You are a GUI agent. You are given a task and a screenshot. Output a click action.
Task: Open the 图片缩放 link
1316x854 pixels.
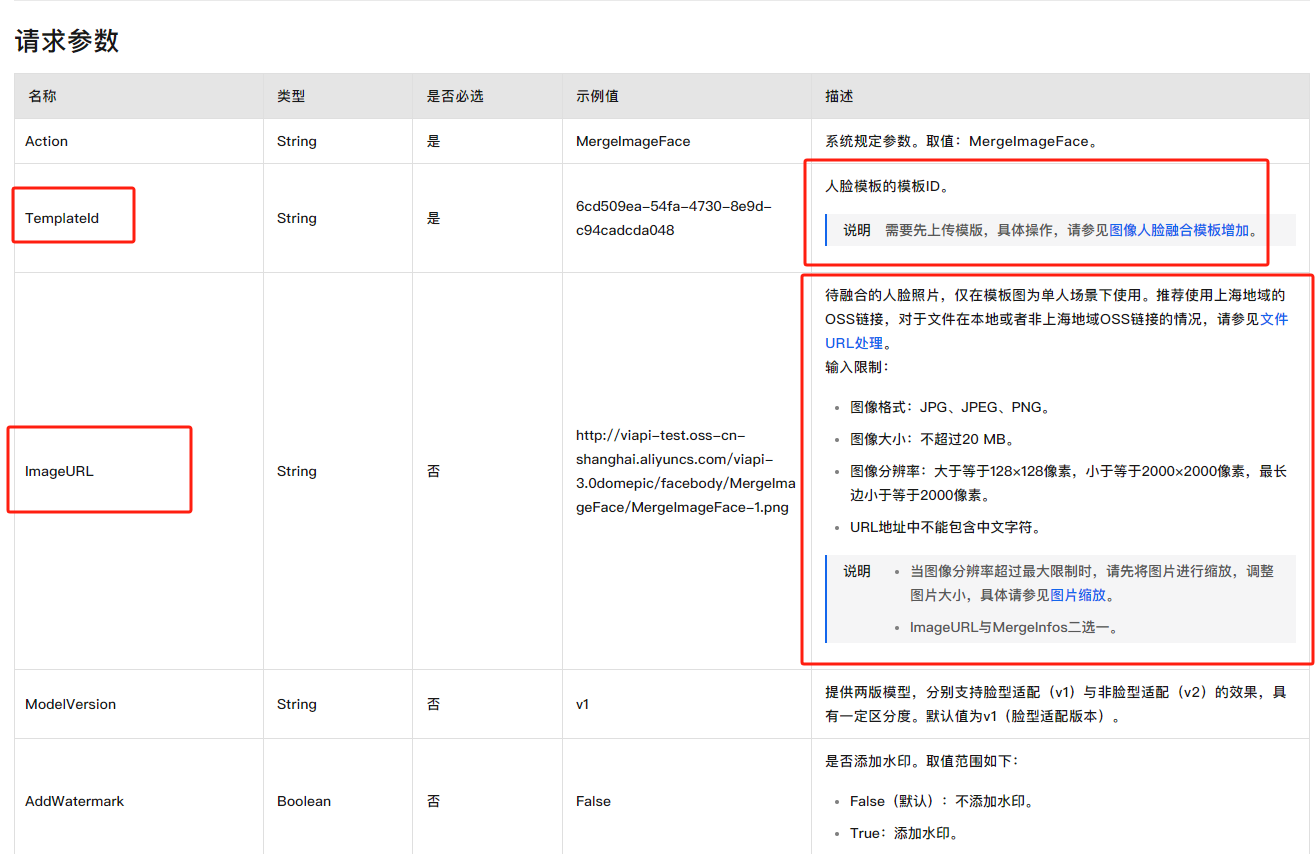[x=1078, y=595]
